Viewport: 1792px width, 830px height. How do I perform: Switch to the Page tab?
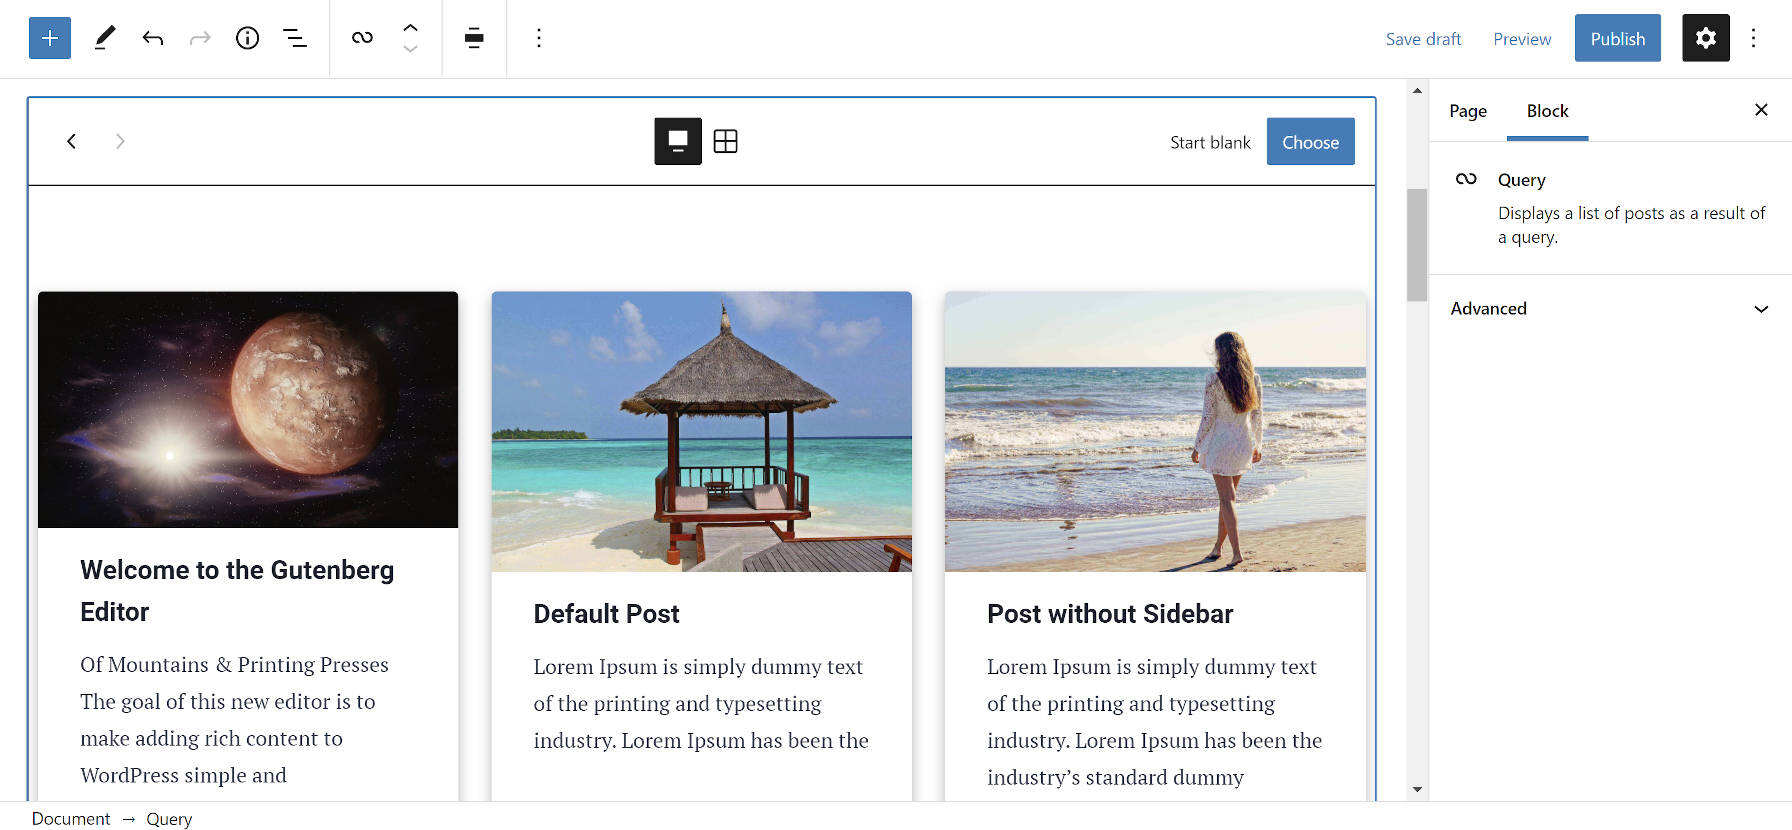(x=1467, y=111)
